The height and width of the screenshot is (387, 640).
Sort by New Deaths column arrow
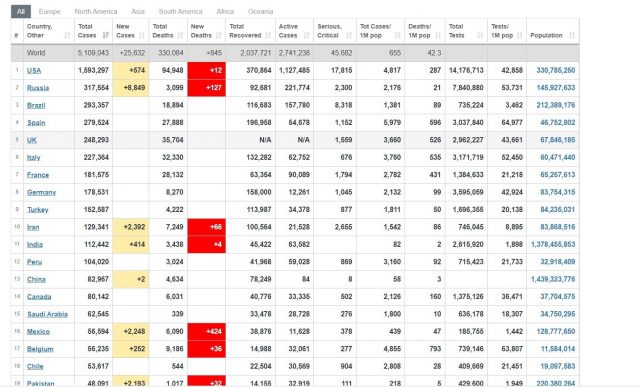tap(218, 36)
